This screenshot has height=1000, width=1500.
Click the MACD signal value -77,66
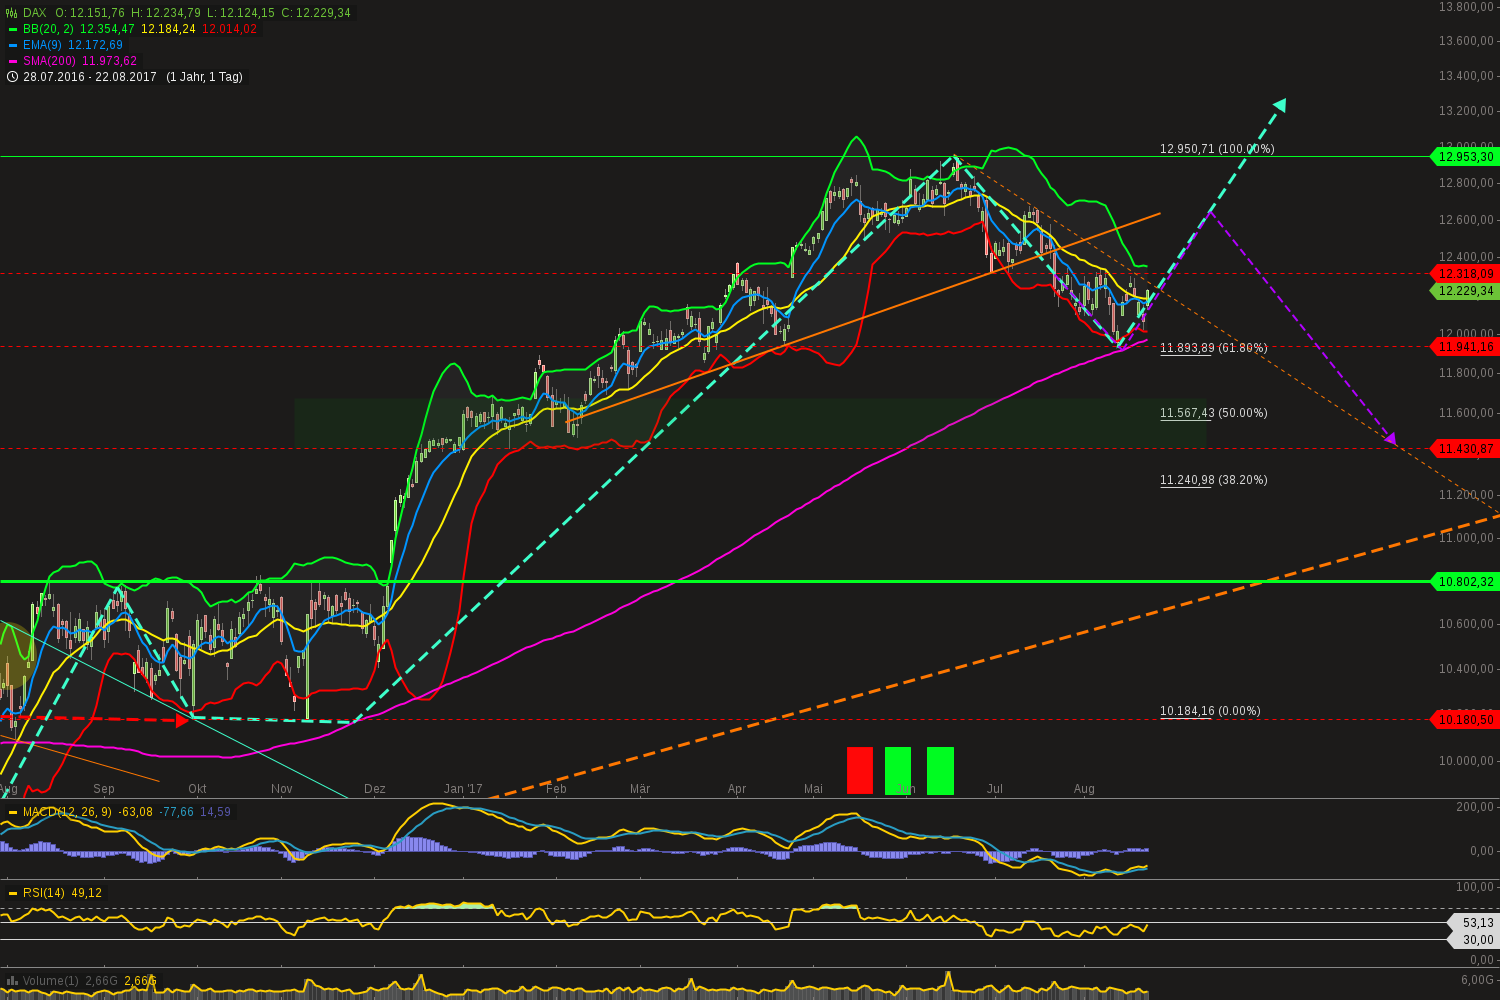click(177, 812)
